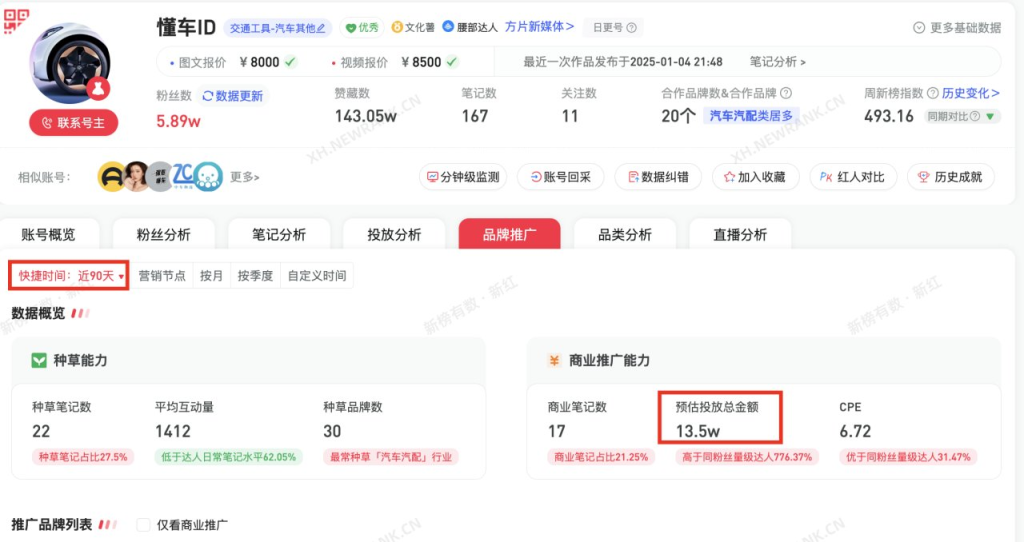Screen dimensions: 1024x542
Task: Open the 快捷时间 近90天 dropdown
Action: (69, 276)
